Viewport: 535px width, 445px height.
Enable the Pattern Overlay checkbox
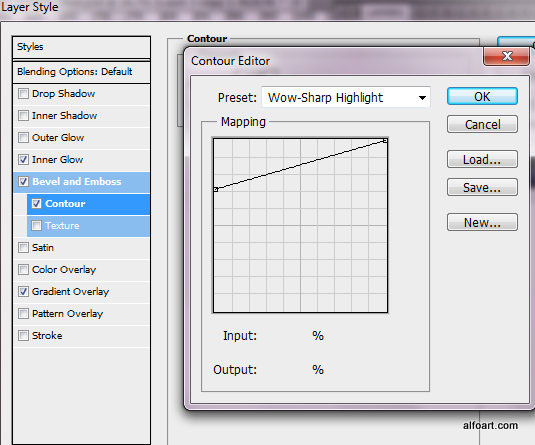coord(23,314)
